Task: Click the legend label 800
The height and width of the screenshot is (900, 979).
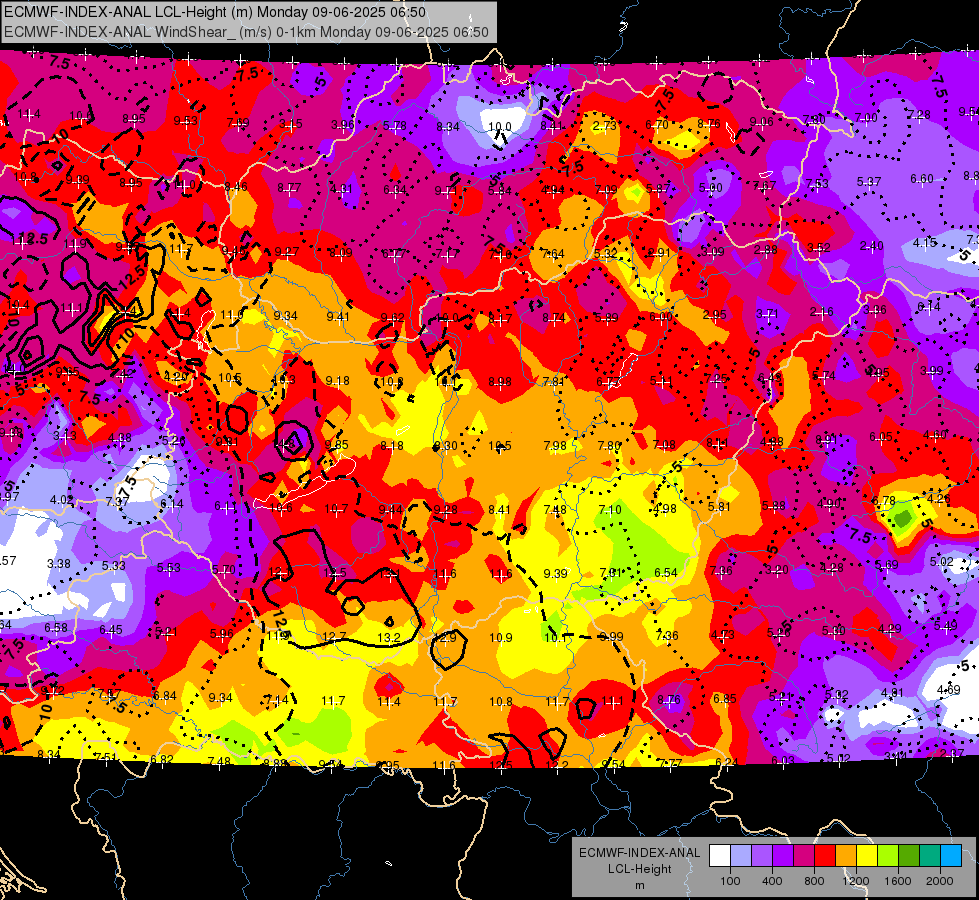Action: (x=814, y=881)
